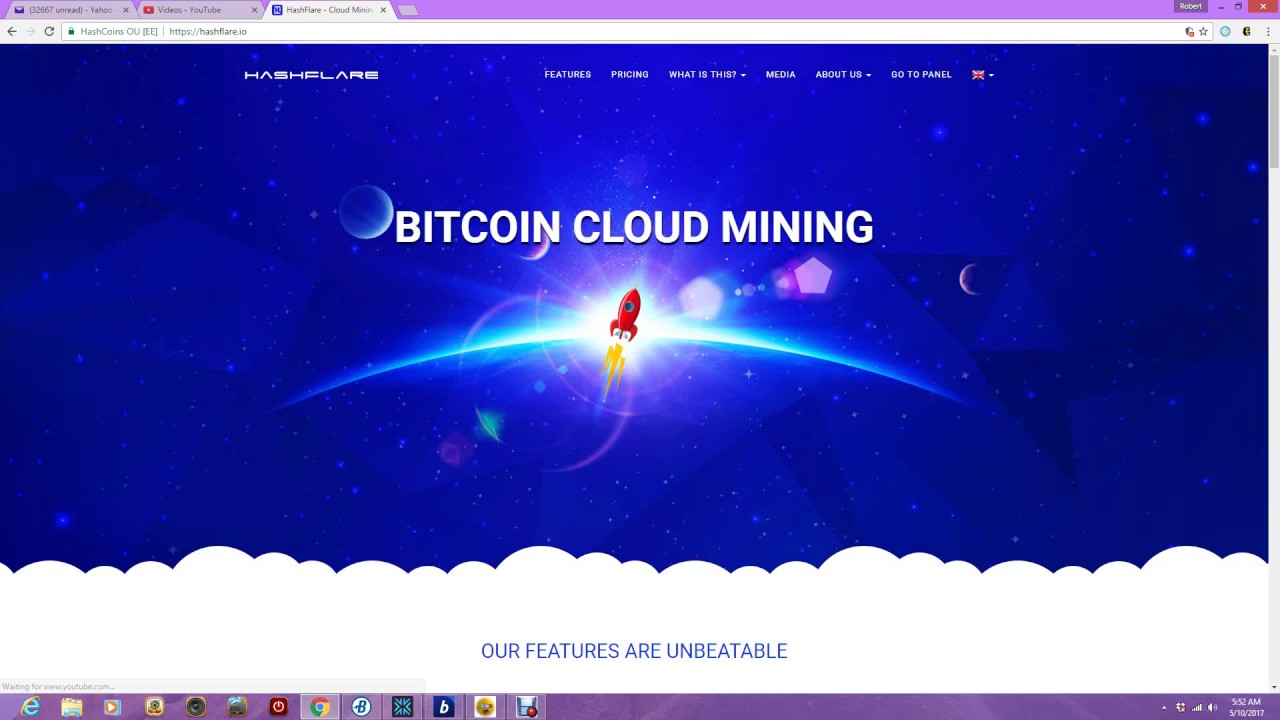The height and width of the screenshot is (720, 1280).
Task: Close the HashFlare tab
Action: coord(383,10)
